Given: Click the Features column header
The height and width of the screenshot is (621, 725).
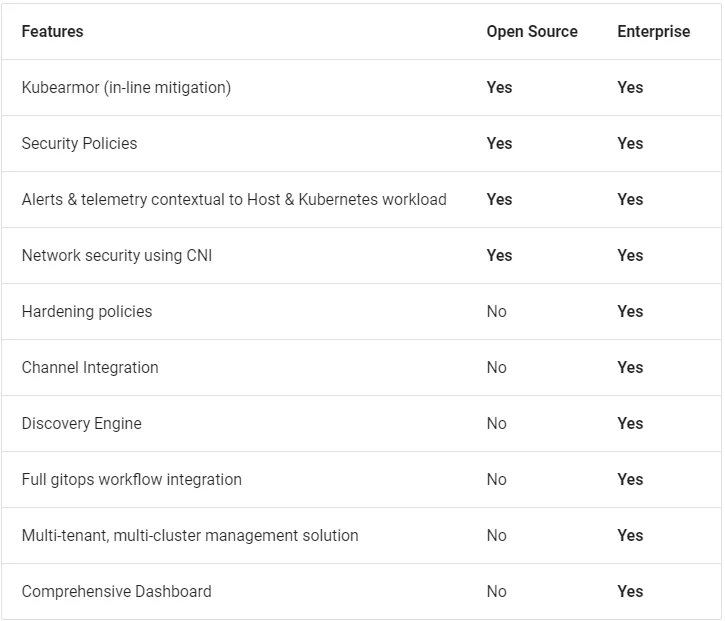Looking at the screenshot, I should click(52, 32).
